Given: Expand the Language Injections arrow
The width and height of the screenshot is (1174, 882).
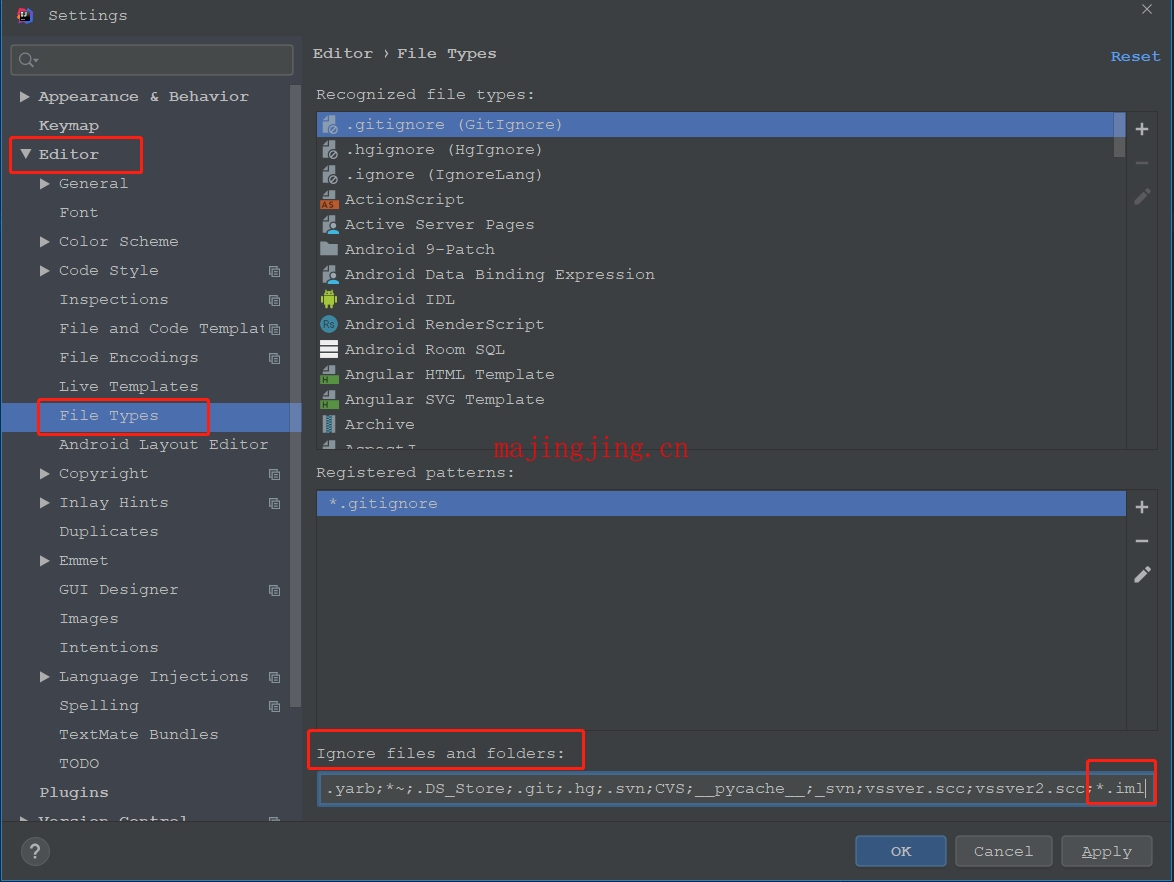Looking at the screenshot, I should coord(45,677).
